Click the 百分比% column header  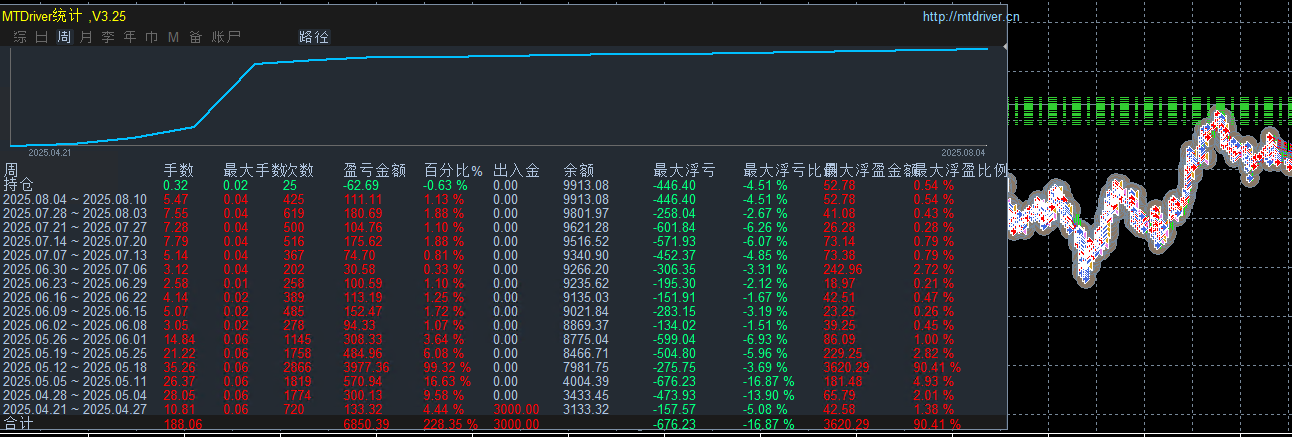(x=452, y=170)
